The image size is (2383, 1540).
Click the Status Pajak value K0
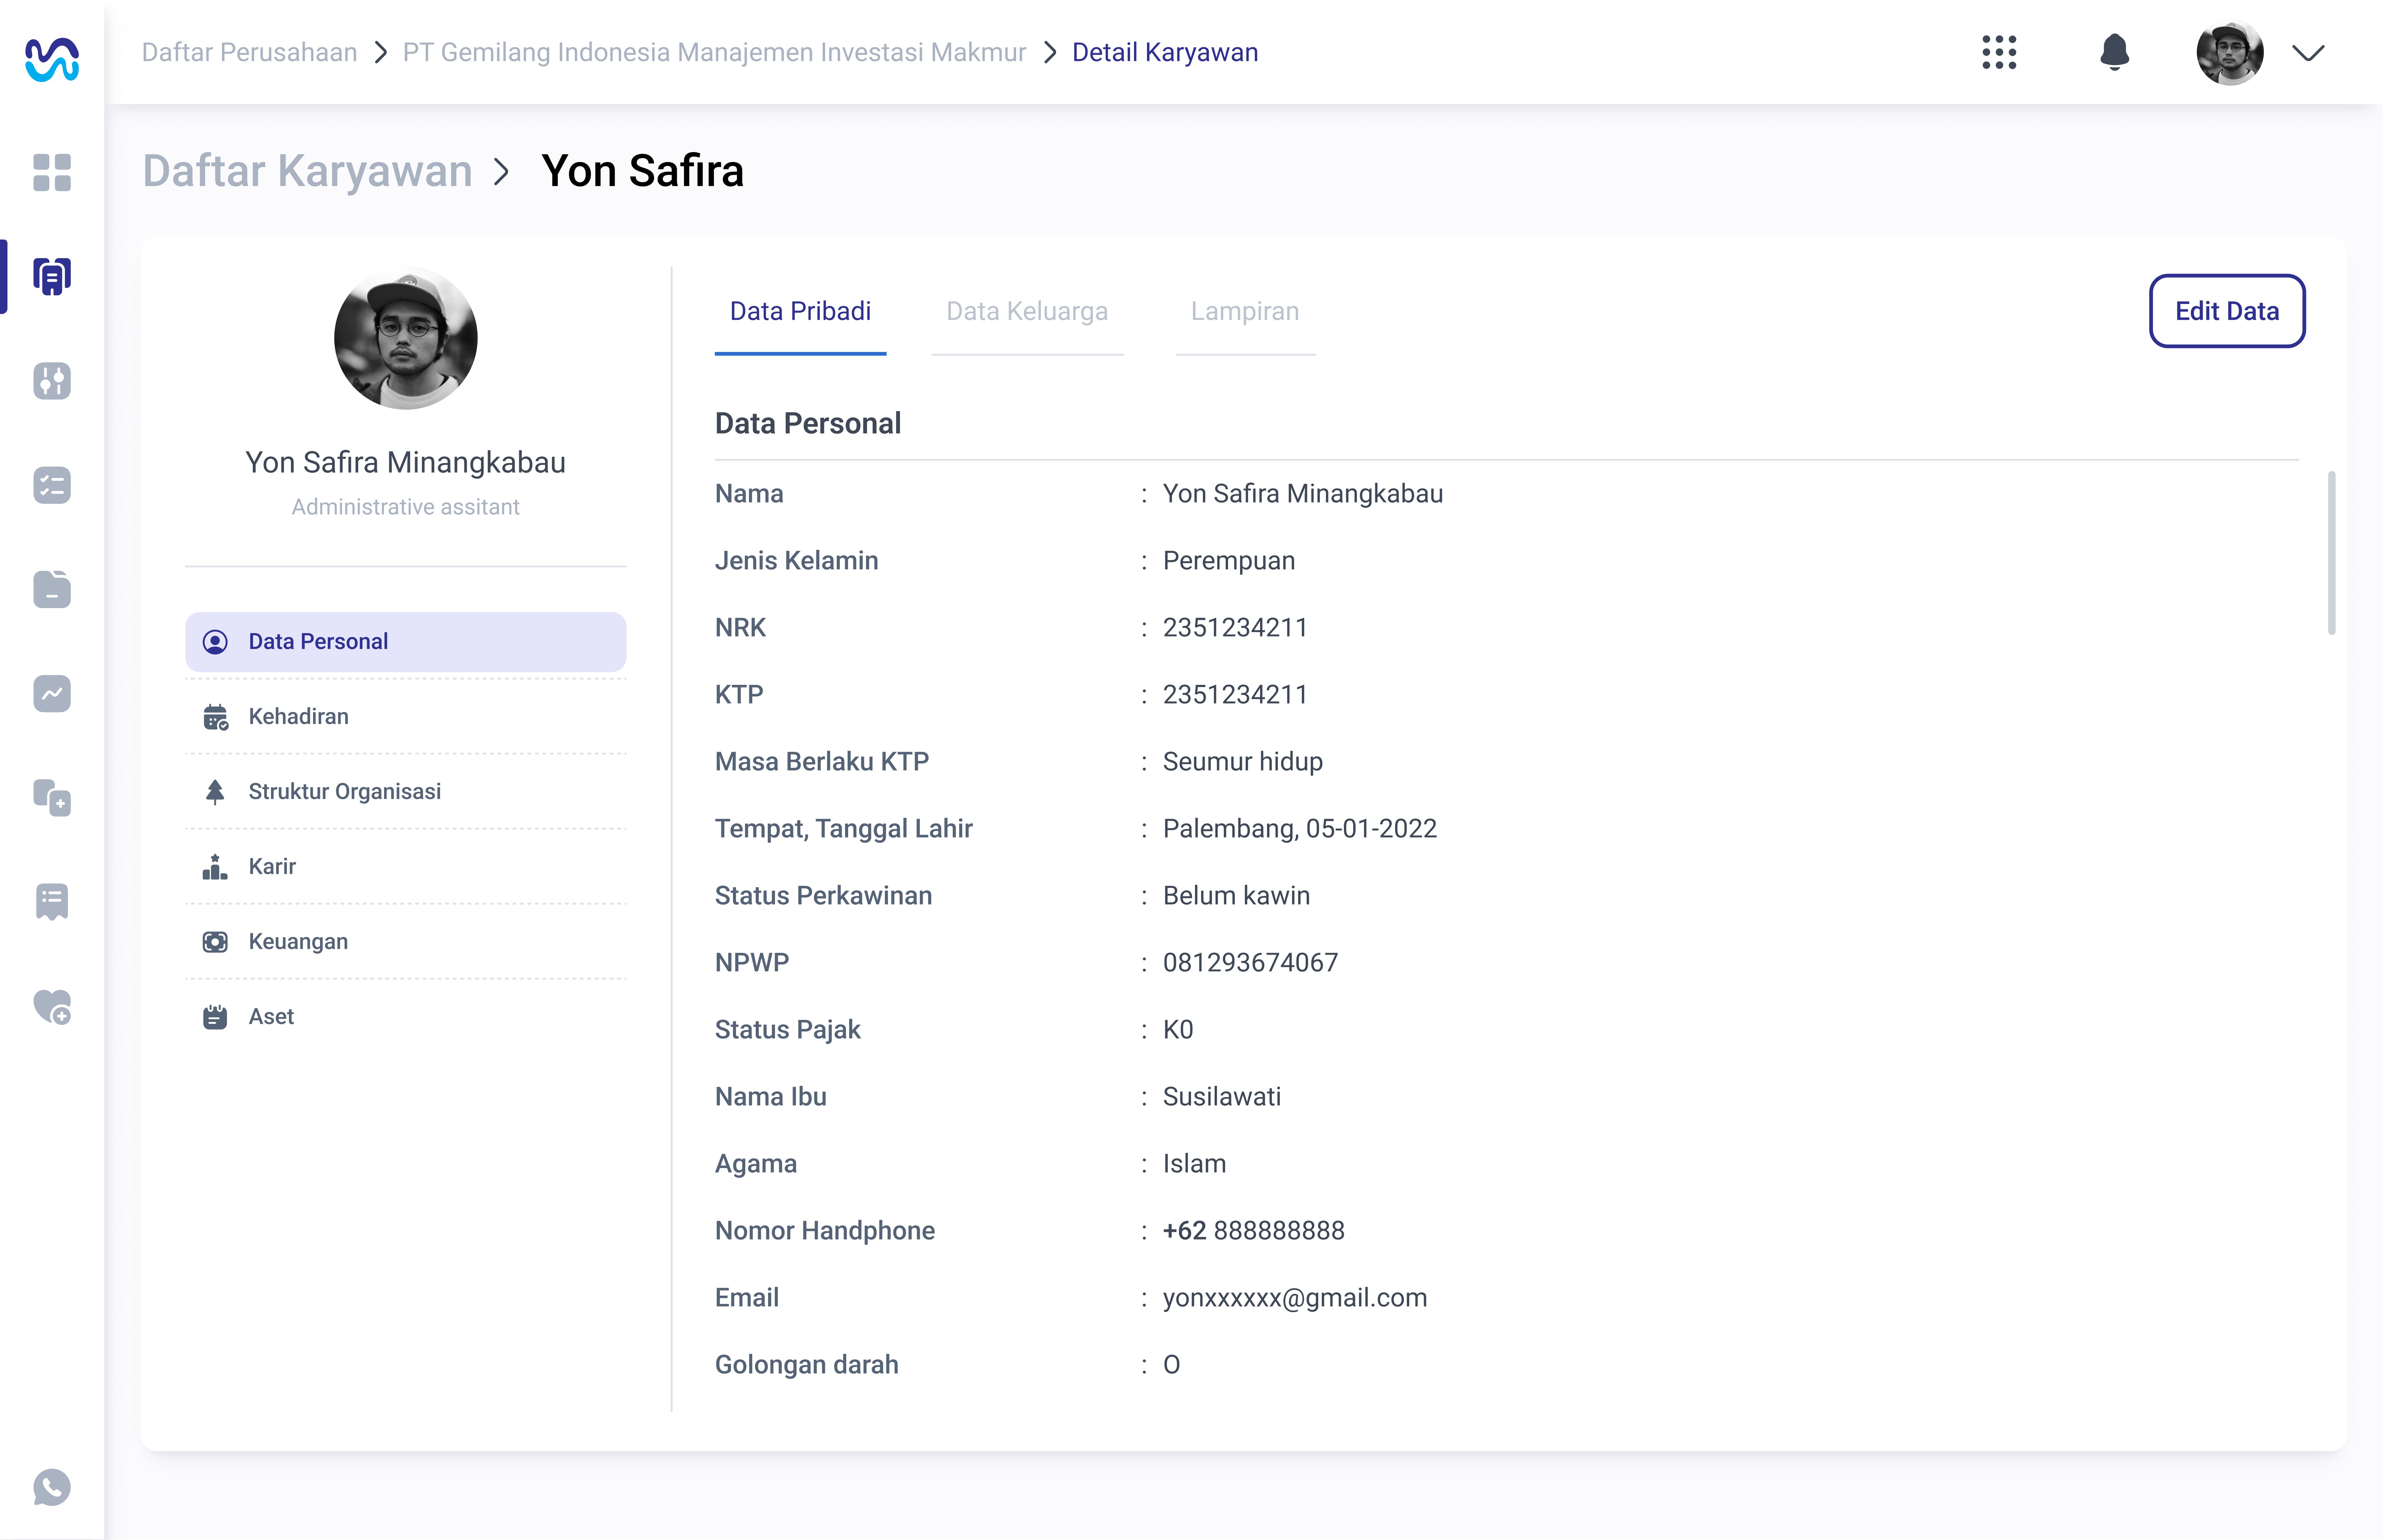[1178, 1030]
